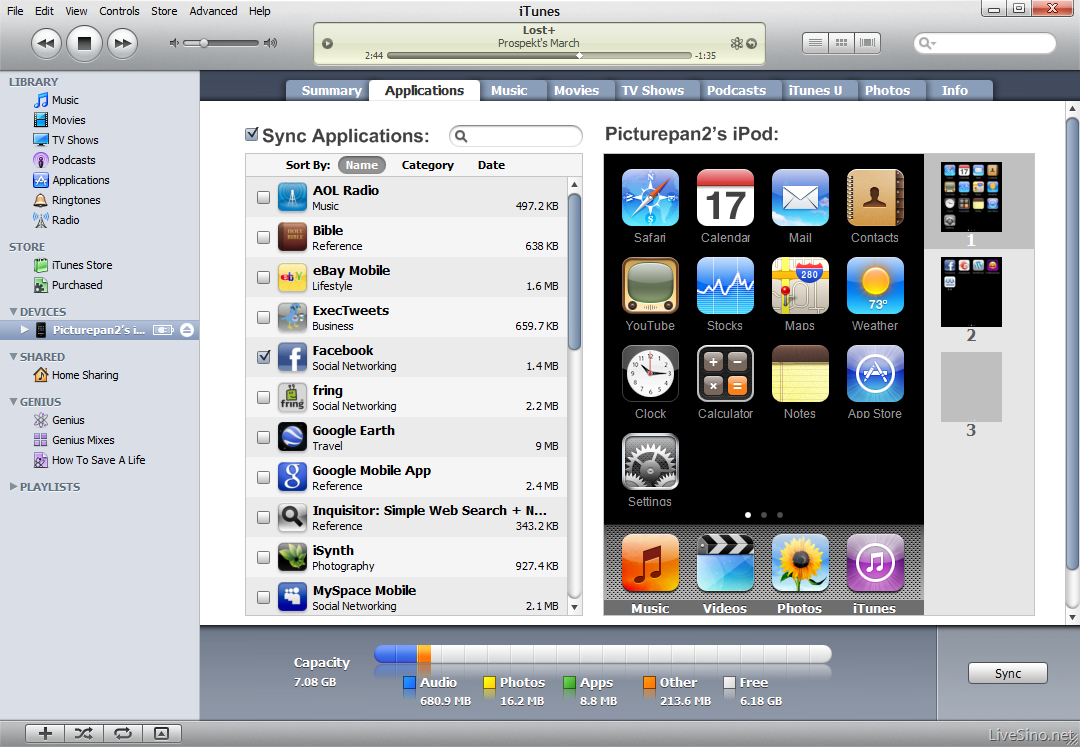Enable the AOL Radio checkbox
Image resolution: width=1080 pixels, height=747 pixels.
263,198
